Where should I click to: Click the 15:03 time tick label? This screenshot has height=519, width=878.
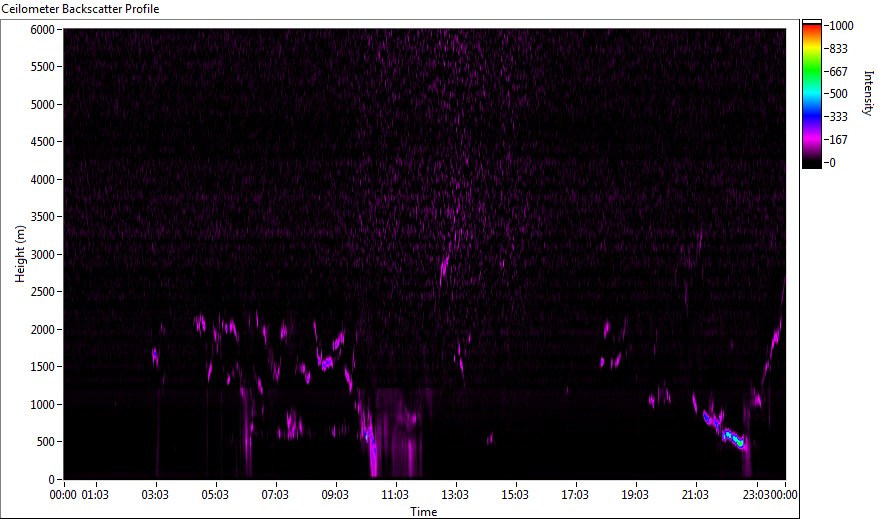coord(515,495)
